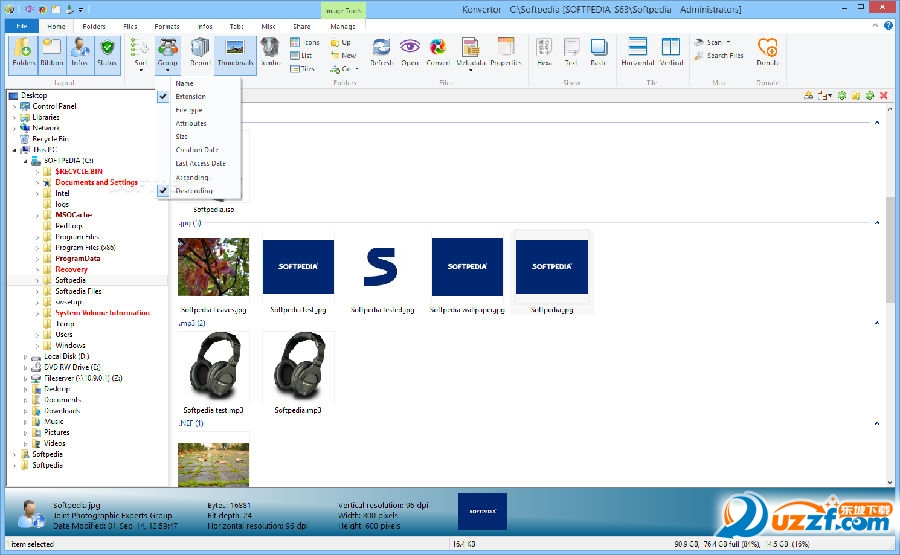
Task: Toggle the Folders pane layout button
Action: pyautogui.click(x=24, y=55)
